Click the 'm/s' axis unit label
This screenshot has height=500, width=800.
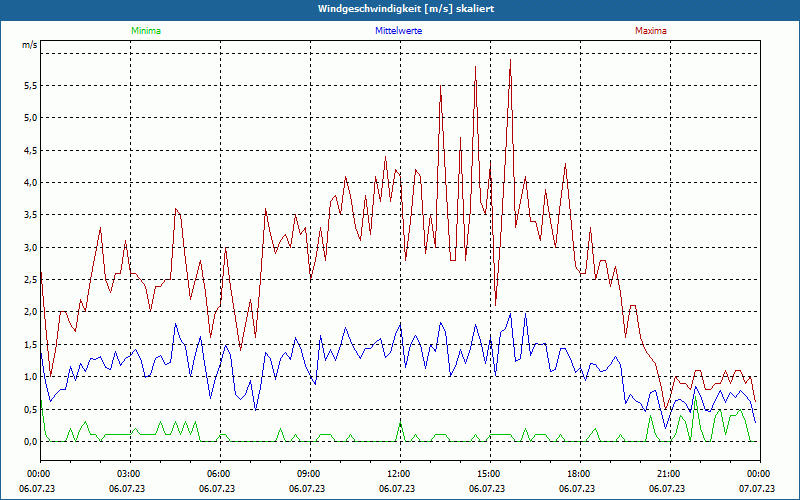[x=30, y=45]
